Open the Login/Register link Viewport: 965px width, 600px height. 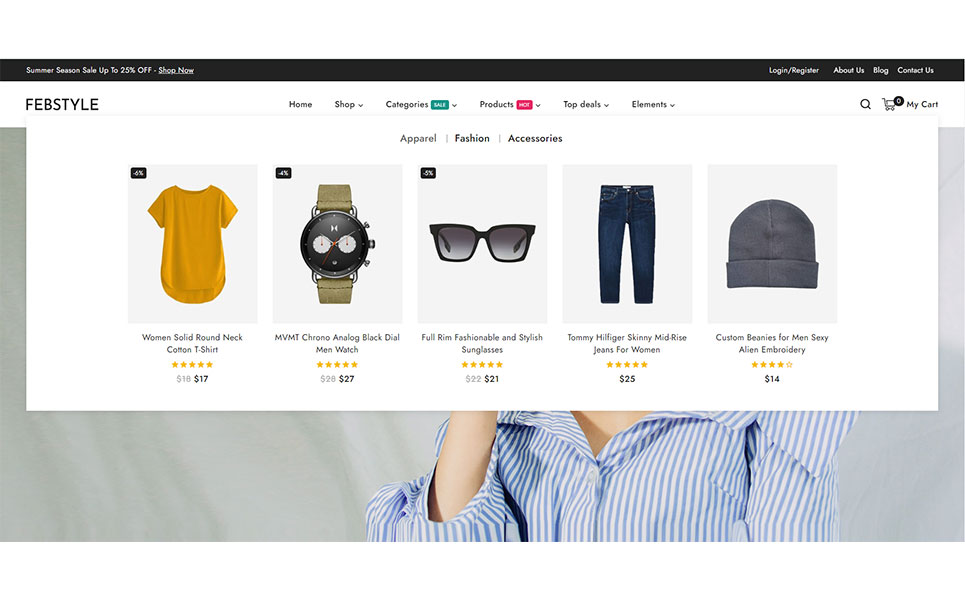click(793, 70)
